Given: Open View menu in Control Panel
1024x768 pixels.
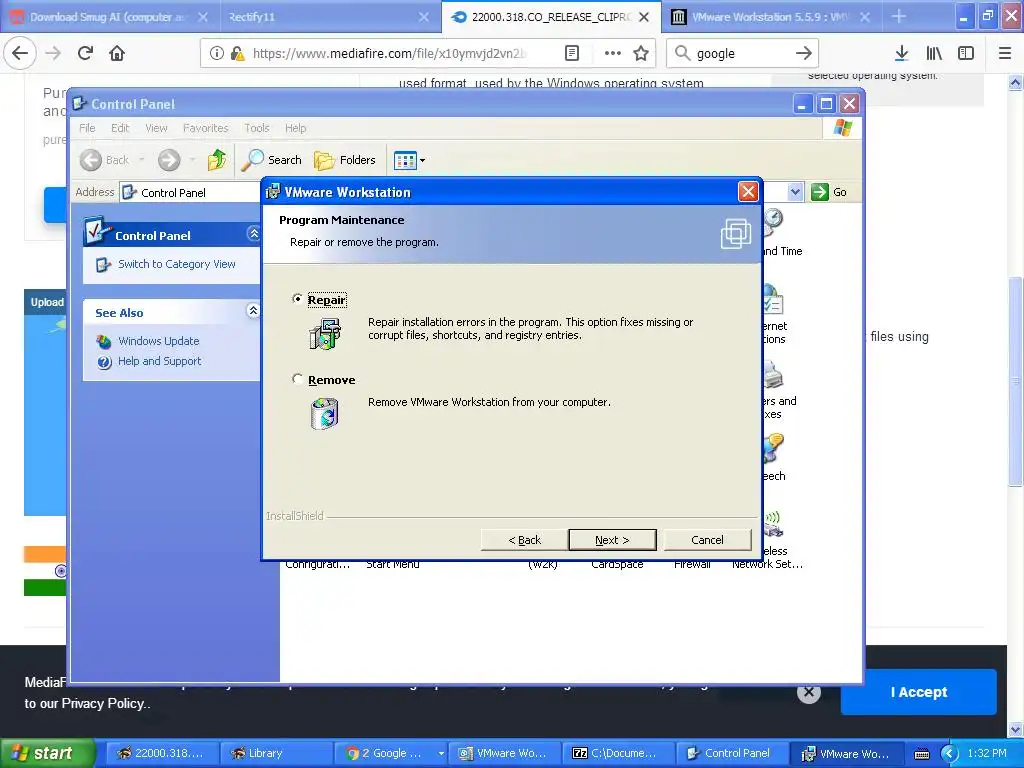Looking at the screenshot, I should point(156,128).
